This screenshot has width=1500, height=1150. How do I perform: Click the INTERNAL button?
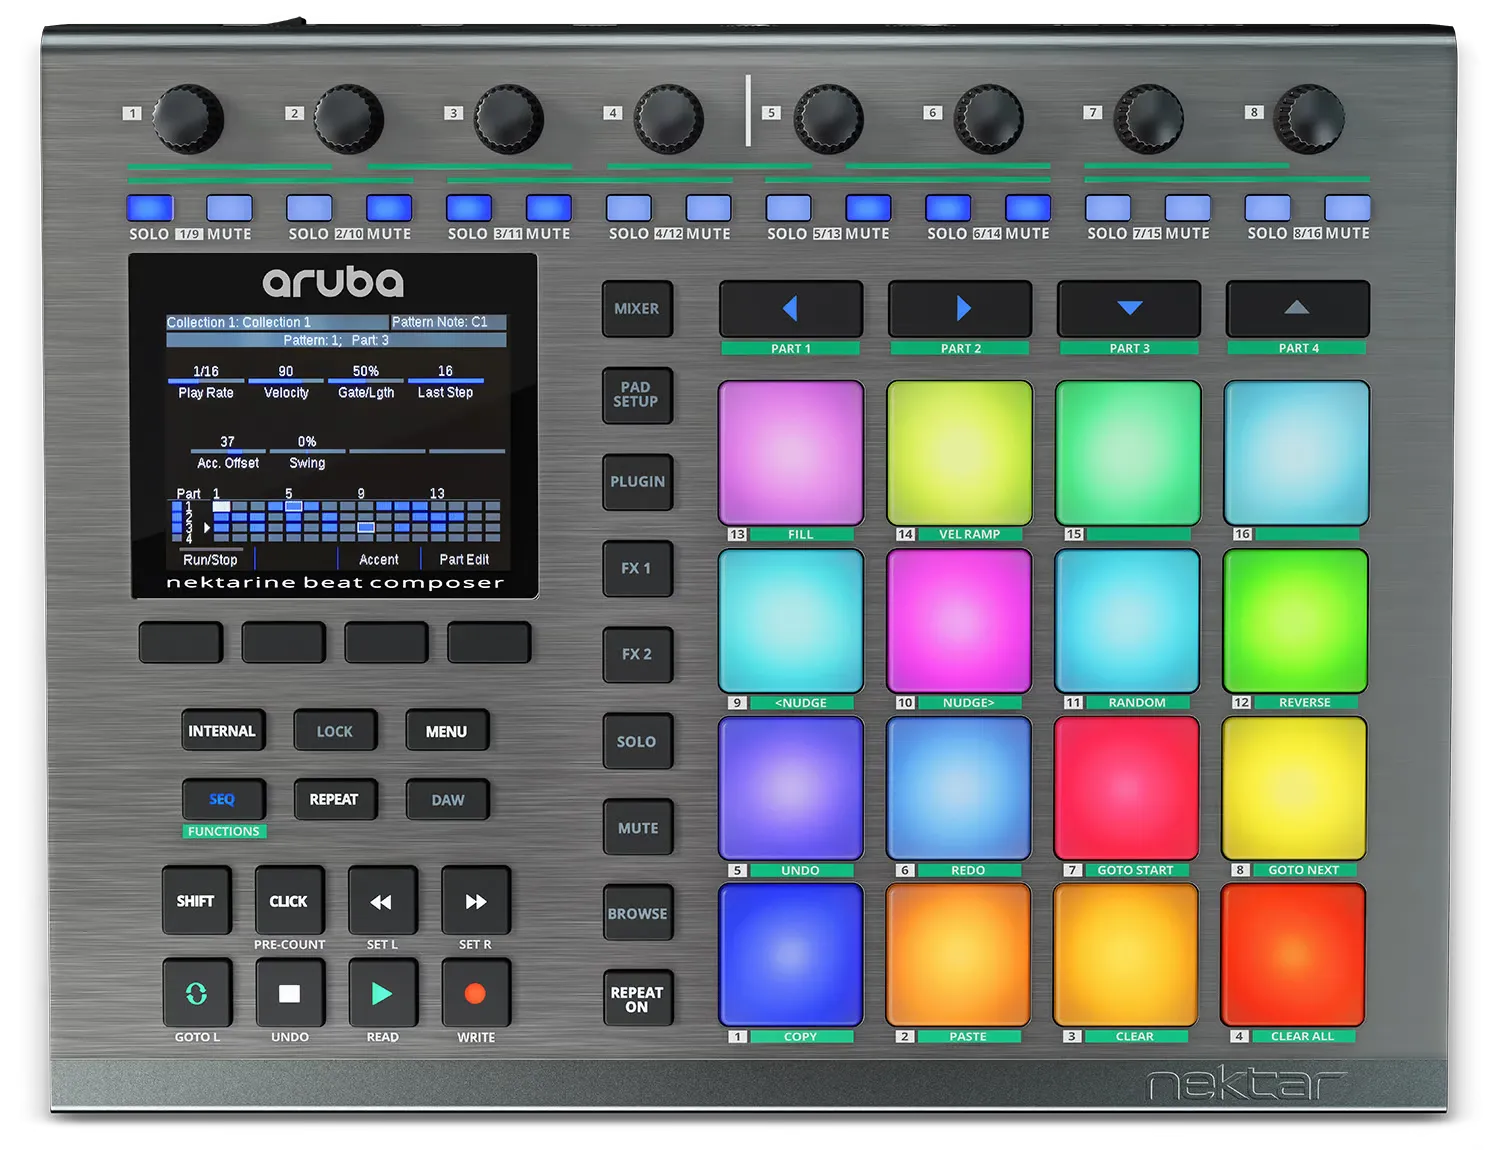pyautogui.click(x=223, y=731)
